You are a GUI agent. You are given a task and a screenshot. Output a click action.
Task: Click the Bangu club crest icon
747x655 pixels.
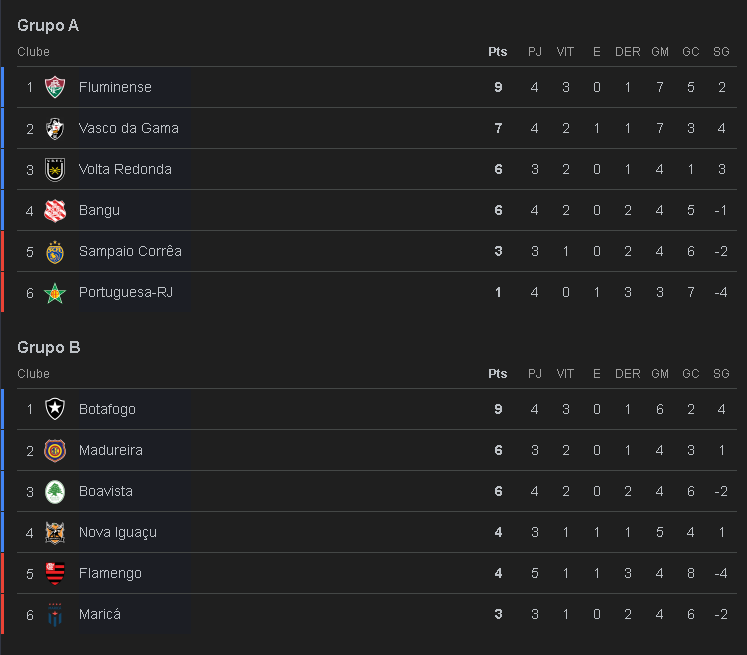point(55,210)
